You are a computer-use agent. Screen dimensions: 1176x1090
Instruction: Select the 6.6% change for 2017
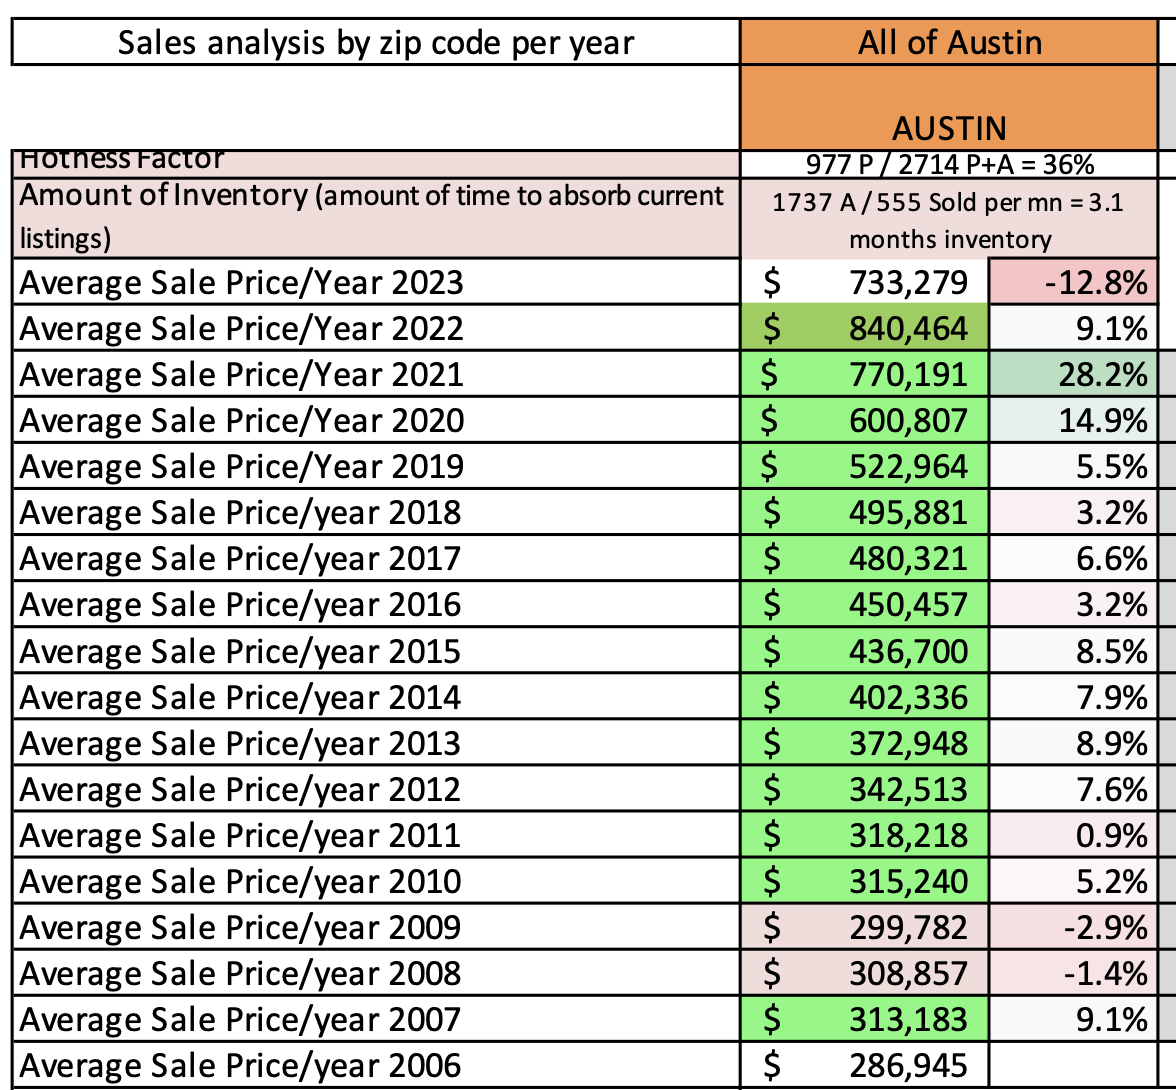pyautogui.click(x=1070, y=559)
